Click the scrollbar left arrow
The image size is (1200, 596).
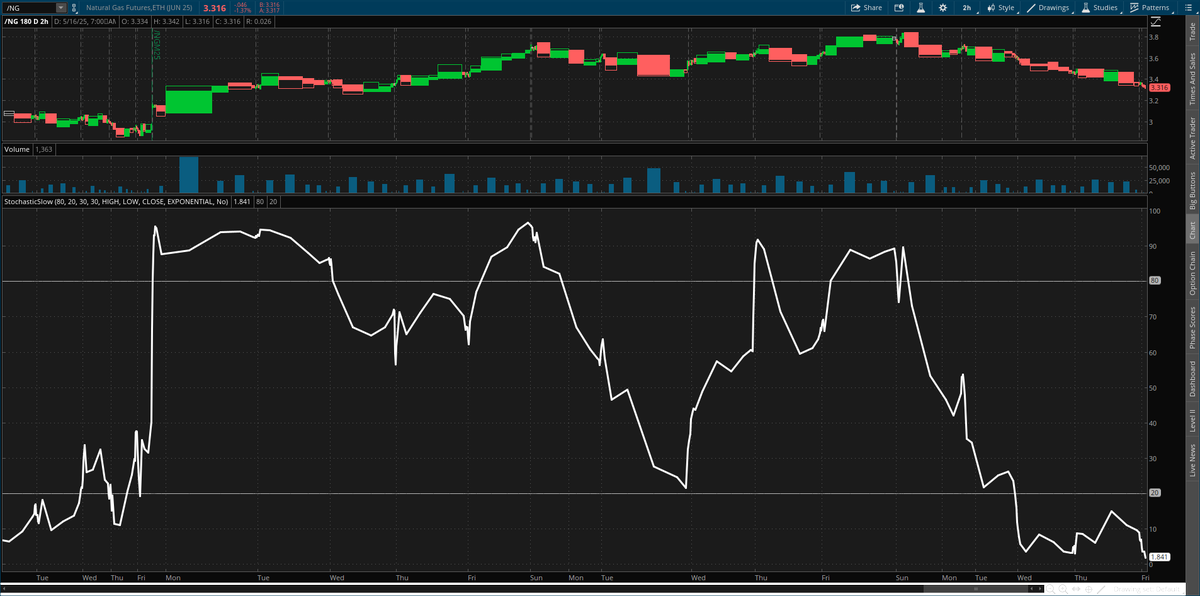click(4, 589)
